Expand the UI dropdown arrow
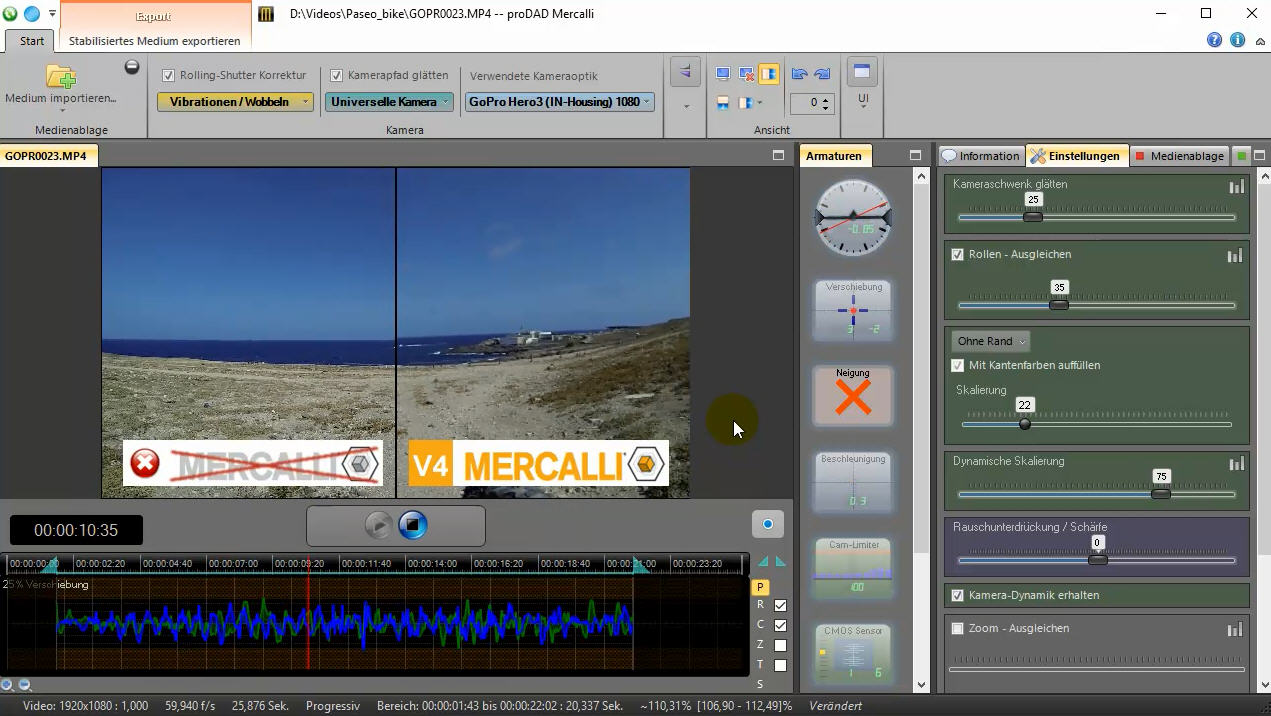This screenshot has height=716, width=1271. (x=863, y=105)
